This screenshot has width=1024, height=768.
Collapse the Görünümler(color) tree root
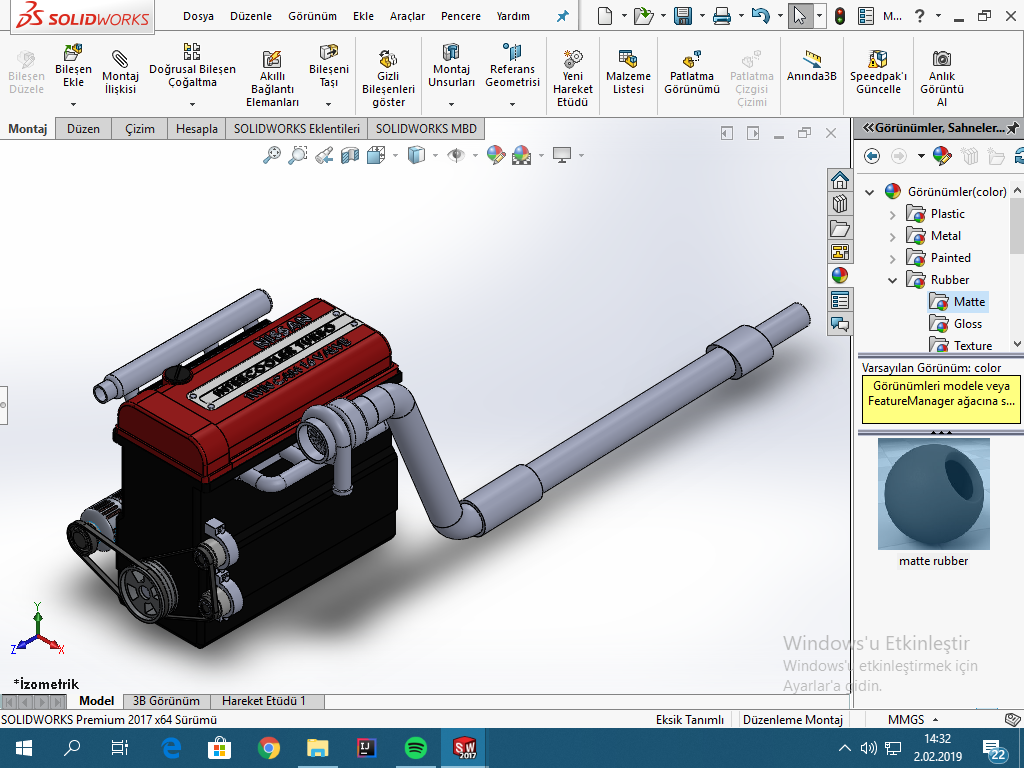tap(869, 192)
